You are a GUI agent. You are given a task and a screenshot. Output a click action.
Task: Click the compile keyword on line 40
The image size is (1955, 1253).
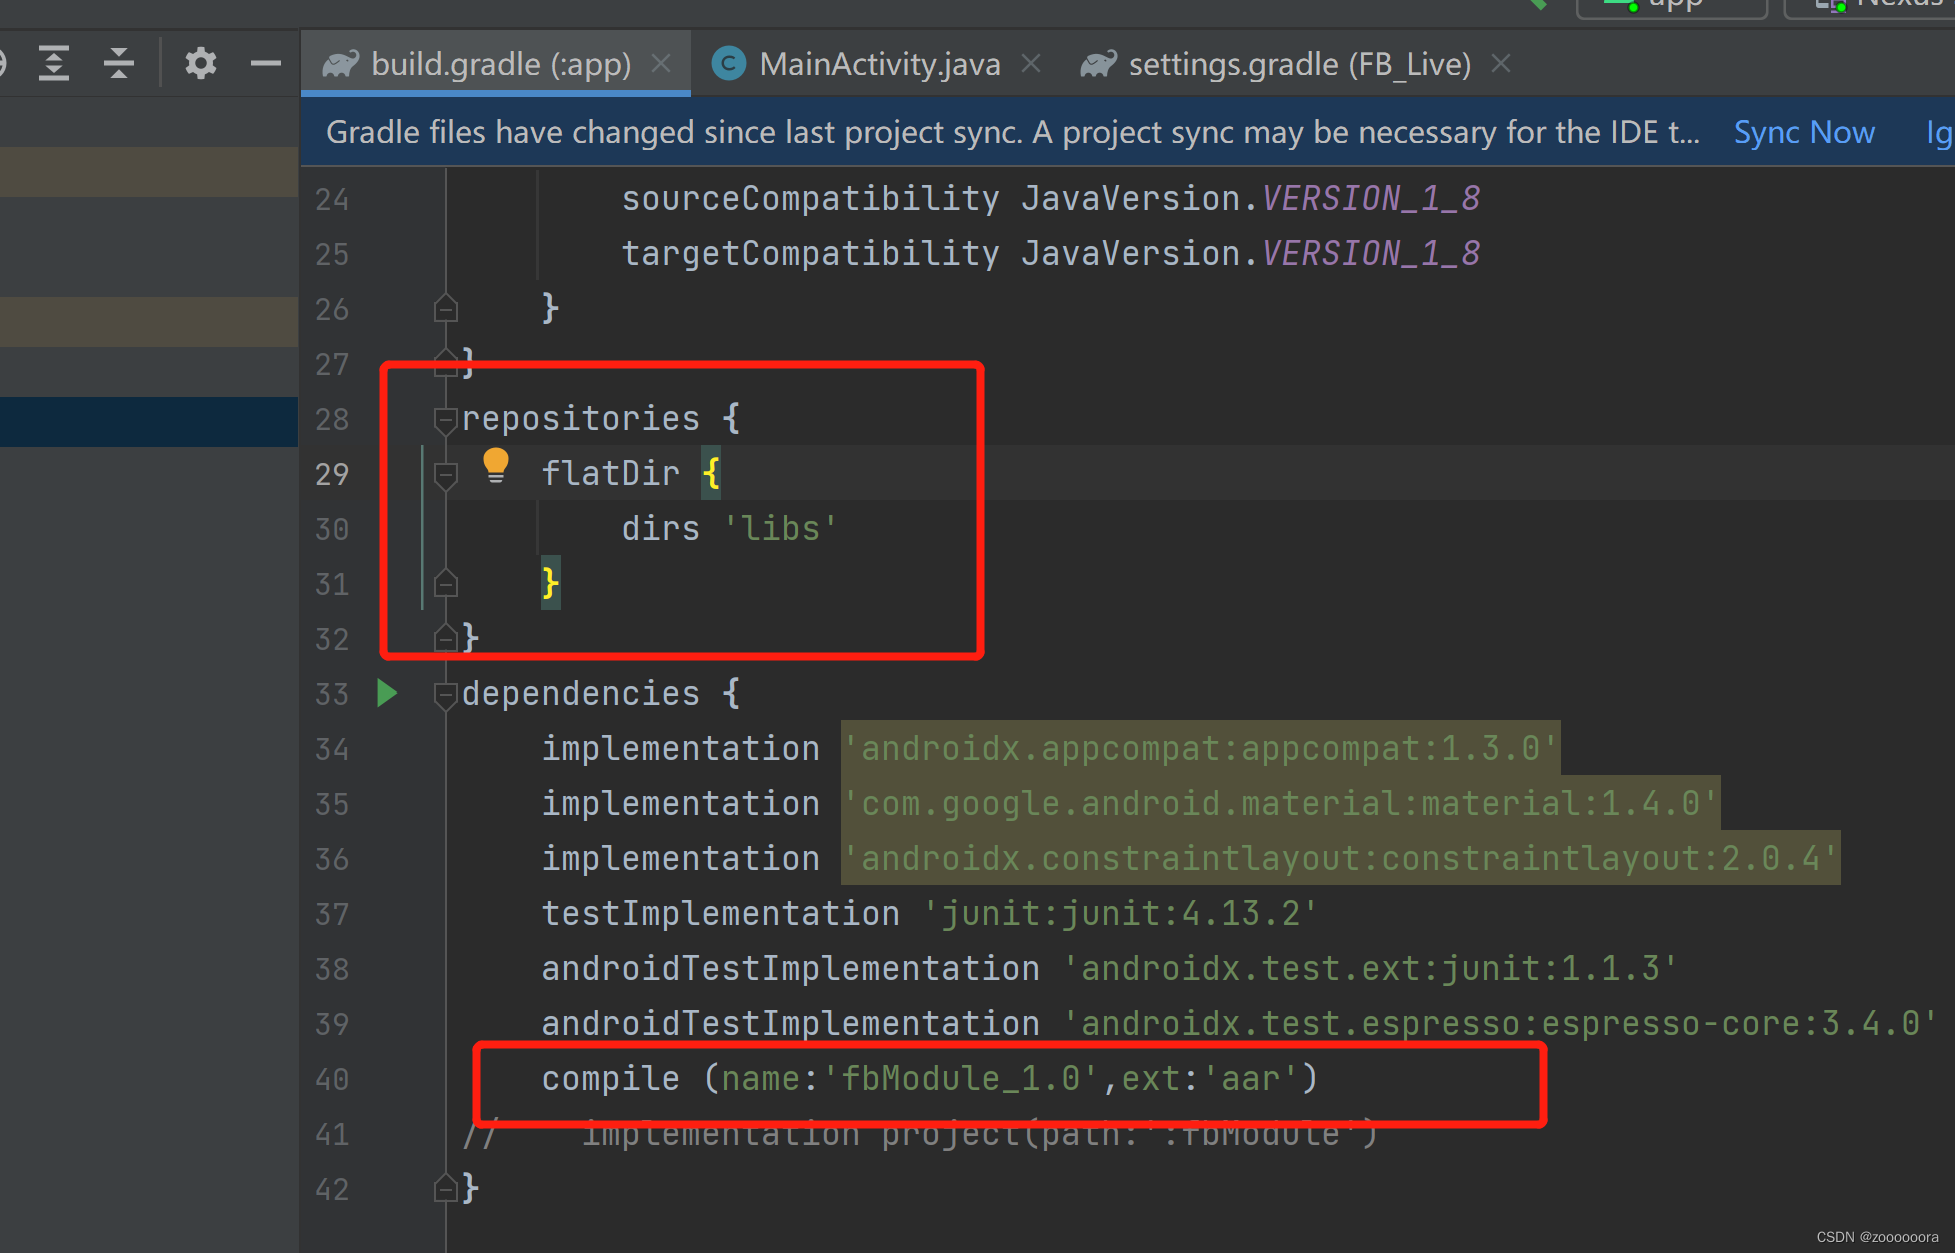[611, 1078]
